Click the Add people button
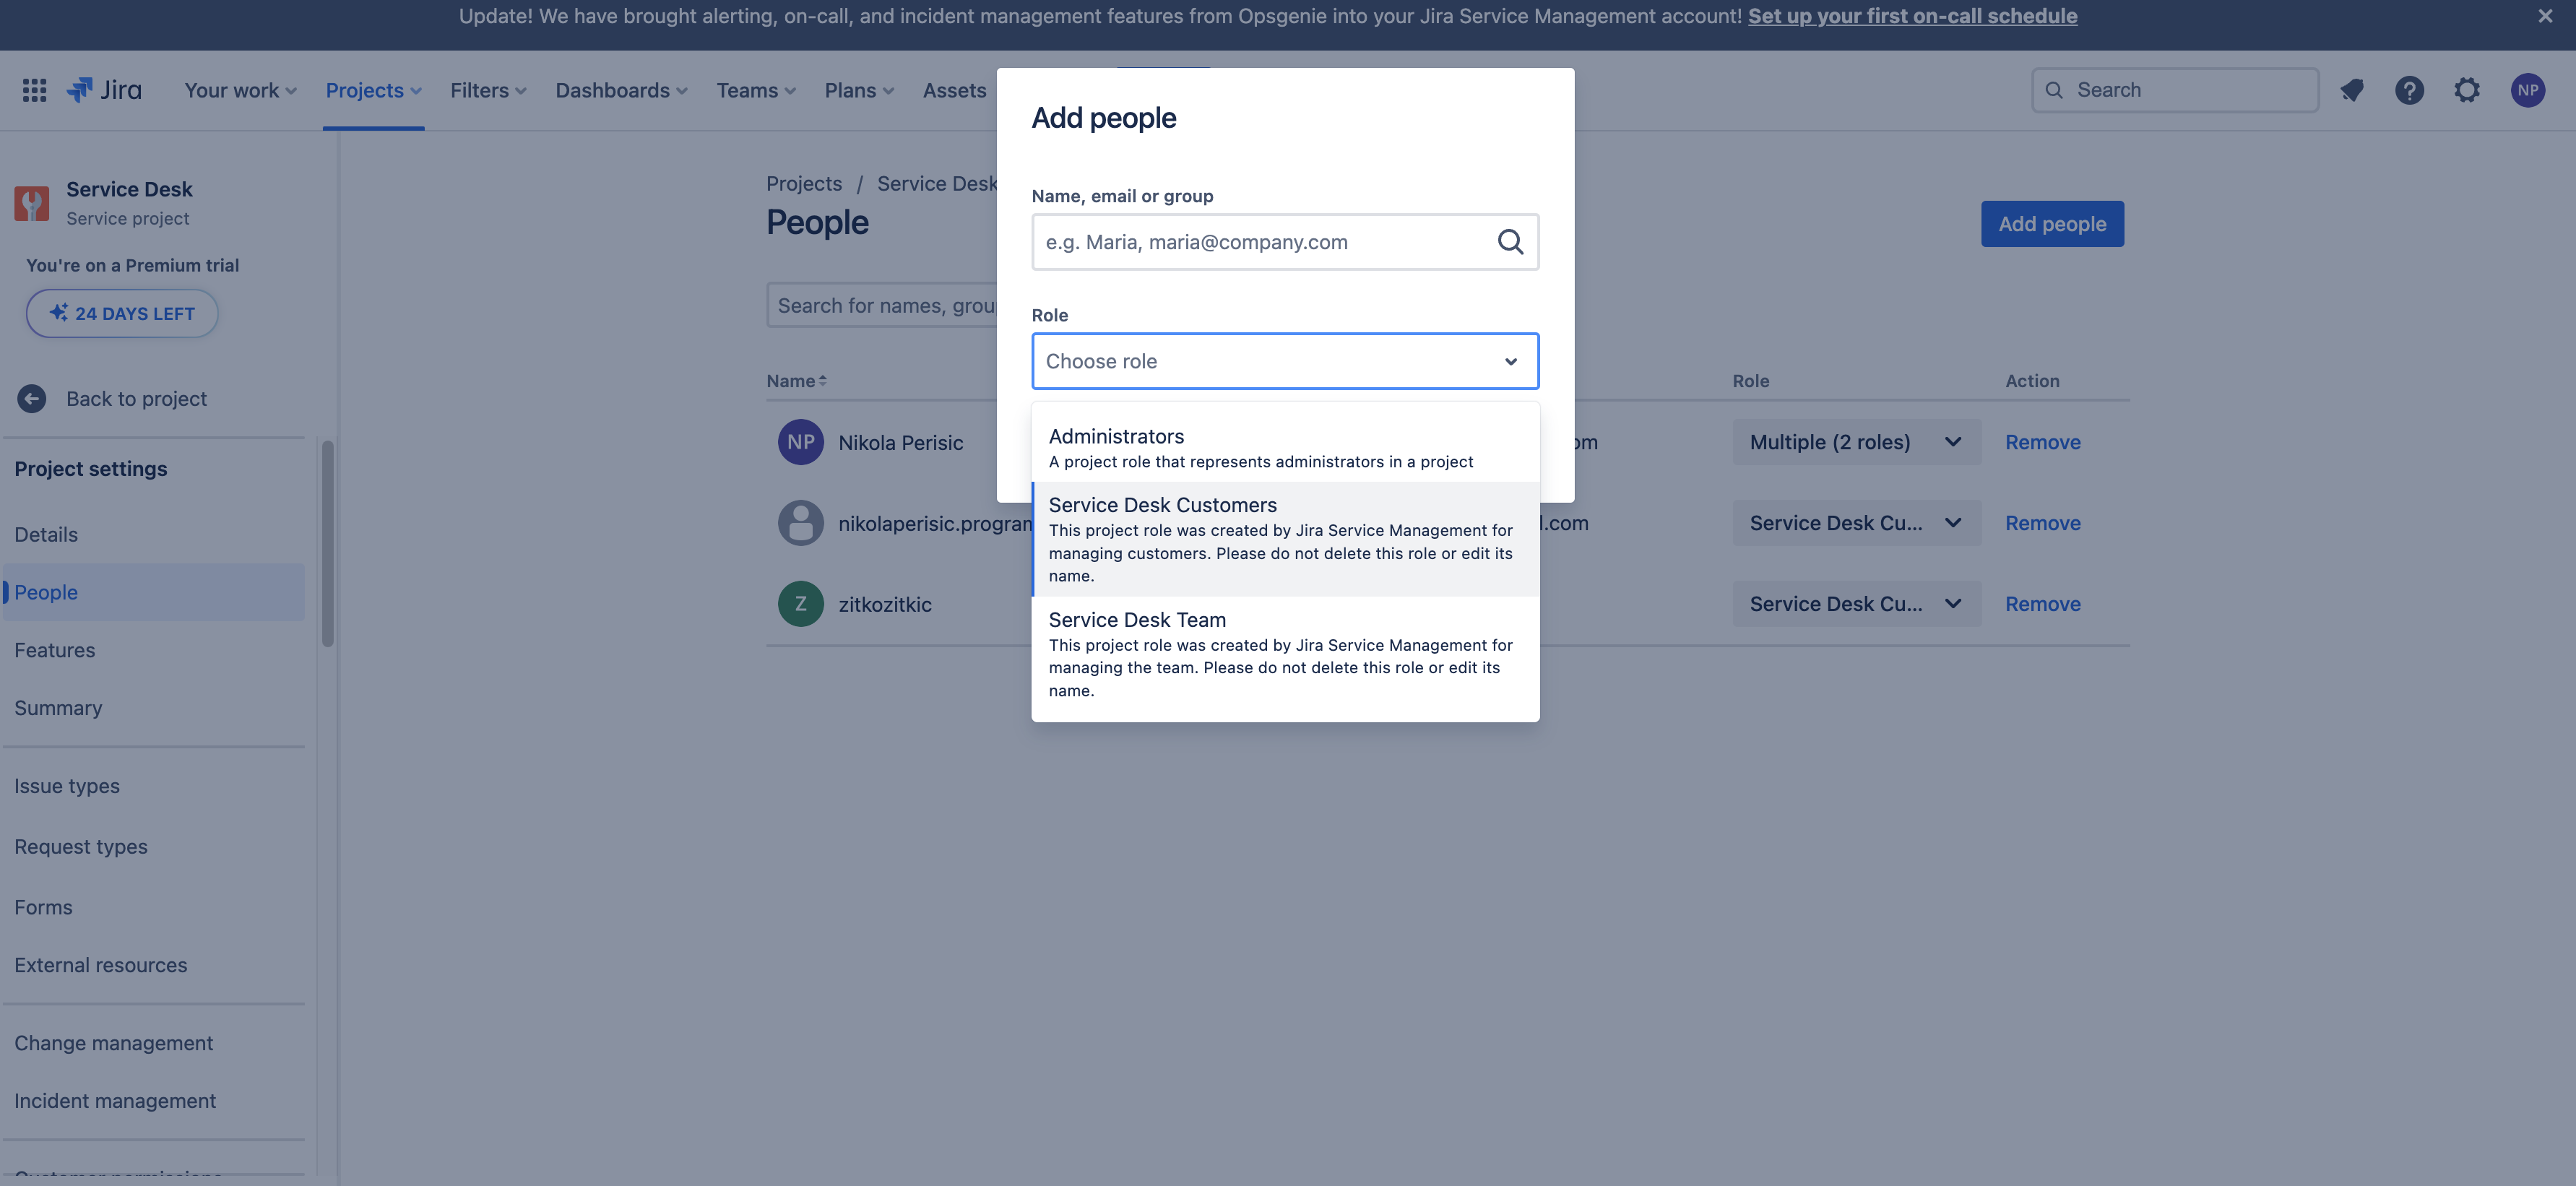The image size is (2576, 1186). pyautogui.click(x=2052, y=223)
